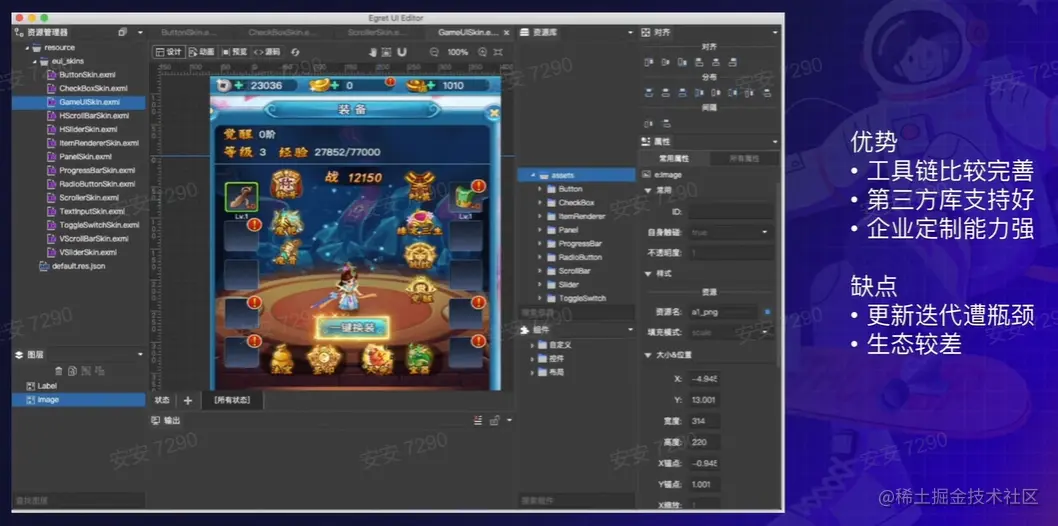Open ToggleSwitchSkin.exml file
This screenshot has height=526, width=1058.
pyautogui.click(x=99, y=225)
